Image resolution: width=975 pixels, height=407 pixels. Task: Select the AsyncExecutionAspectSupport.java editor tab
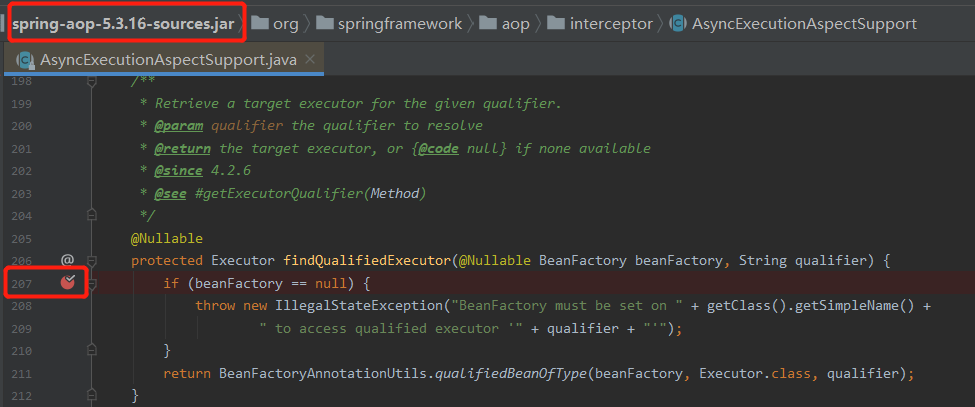(167, 60)
